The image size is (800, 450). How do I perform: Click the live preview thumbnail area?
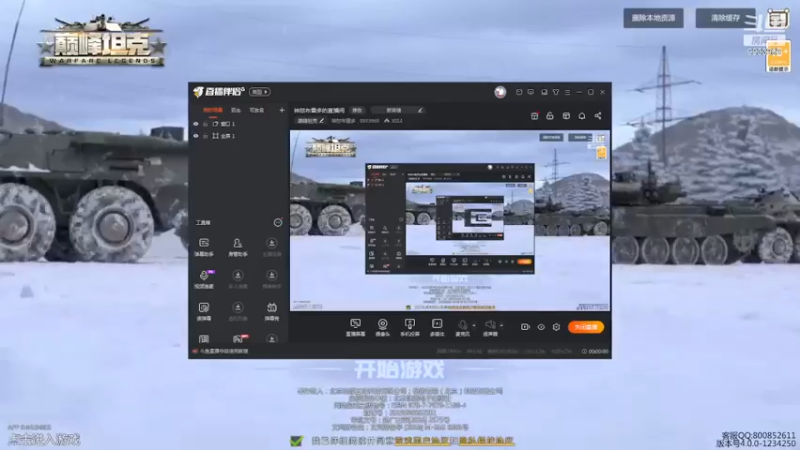(x=449, y=220)
